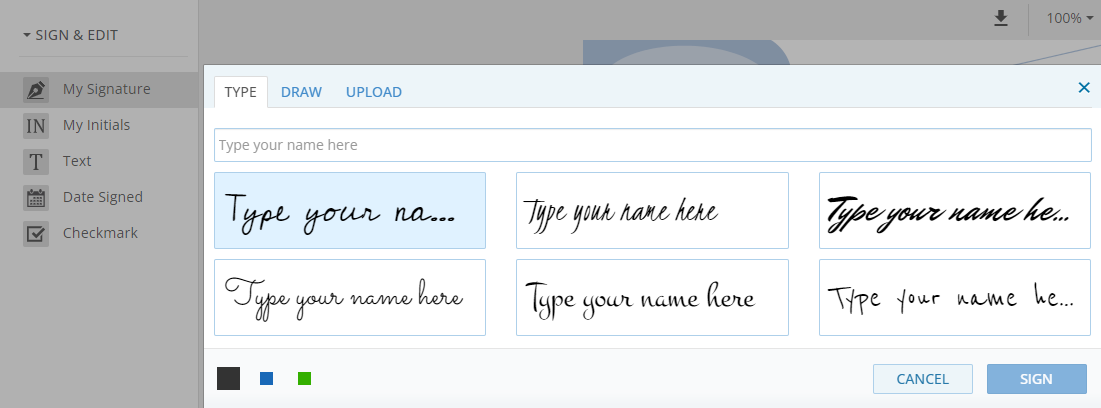Click the My Initials IN icon

click(36, 126)
